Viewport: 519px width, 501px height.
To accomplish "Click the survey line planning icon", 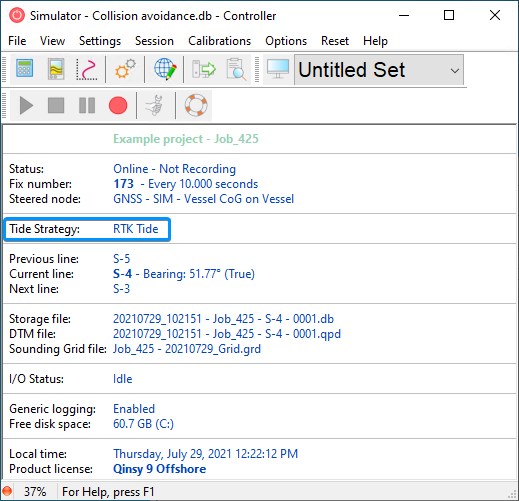I will [87, 69].
